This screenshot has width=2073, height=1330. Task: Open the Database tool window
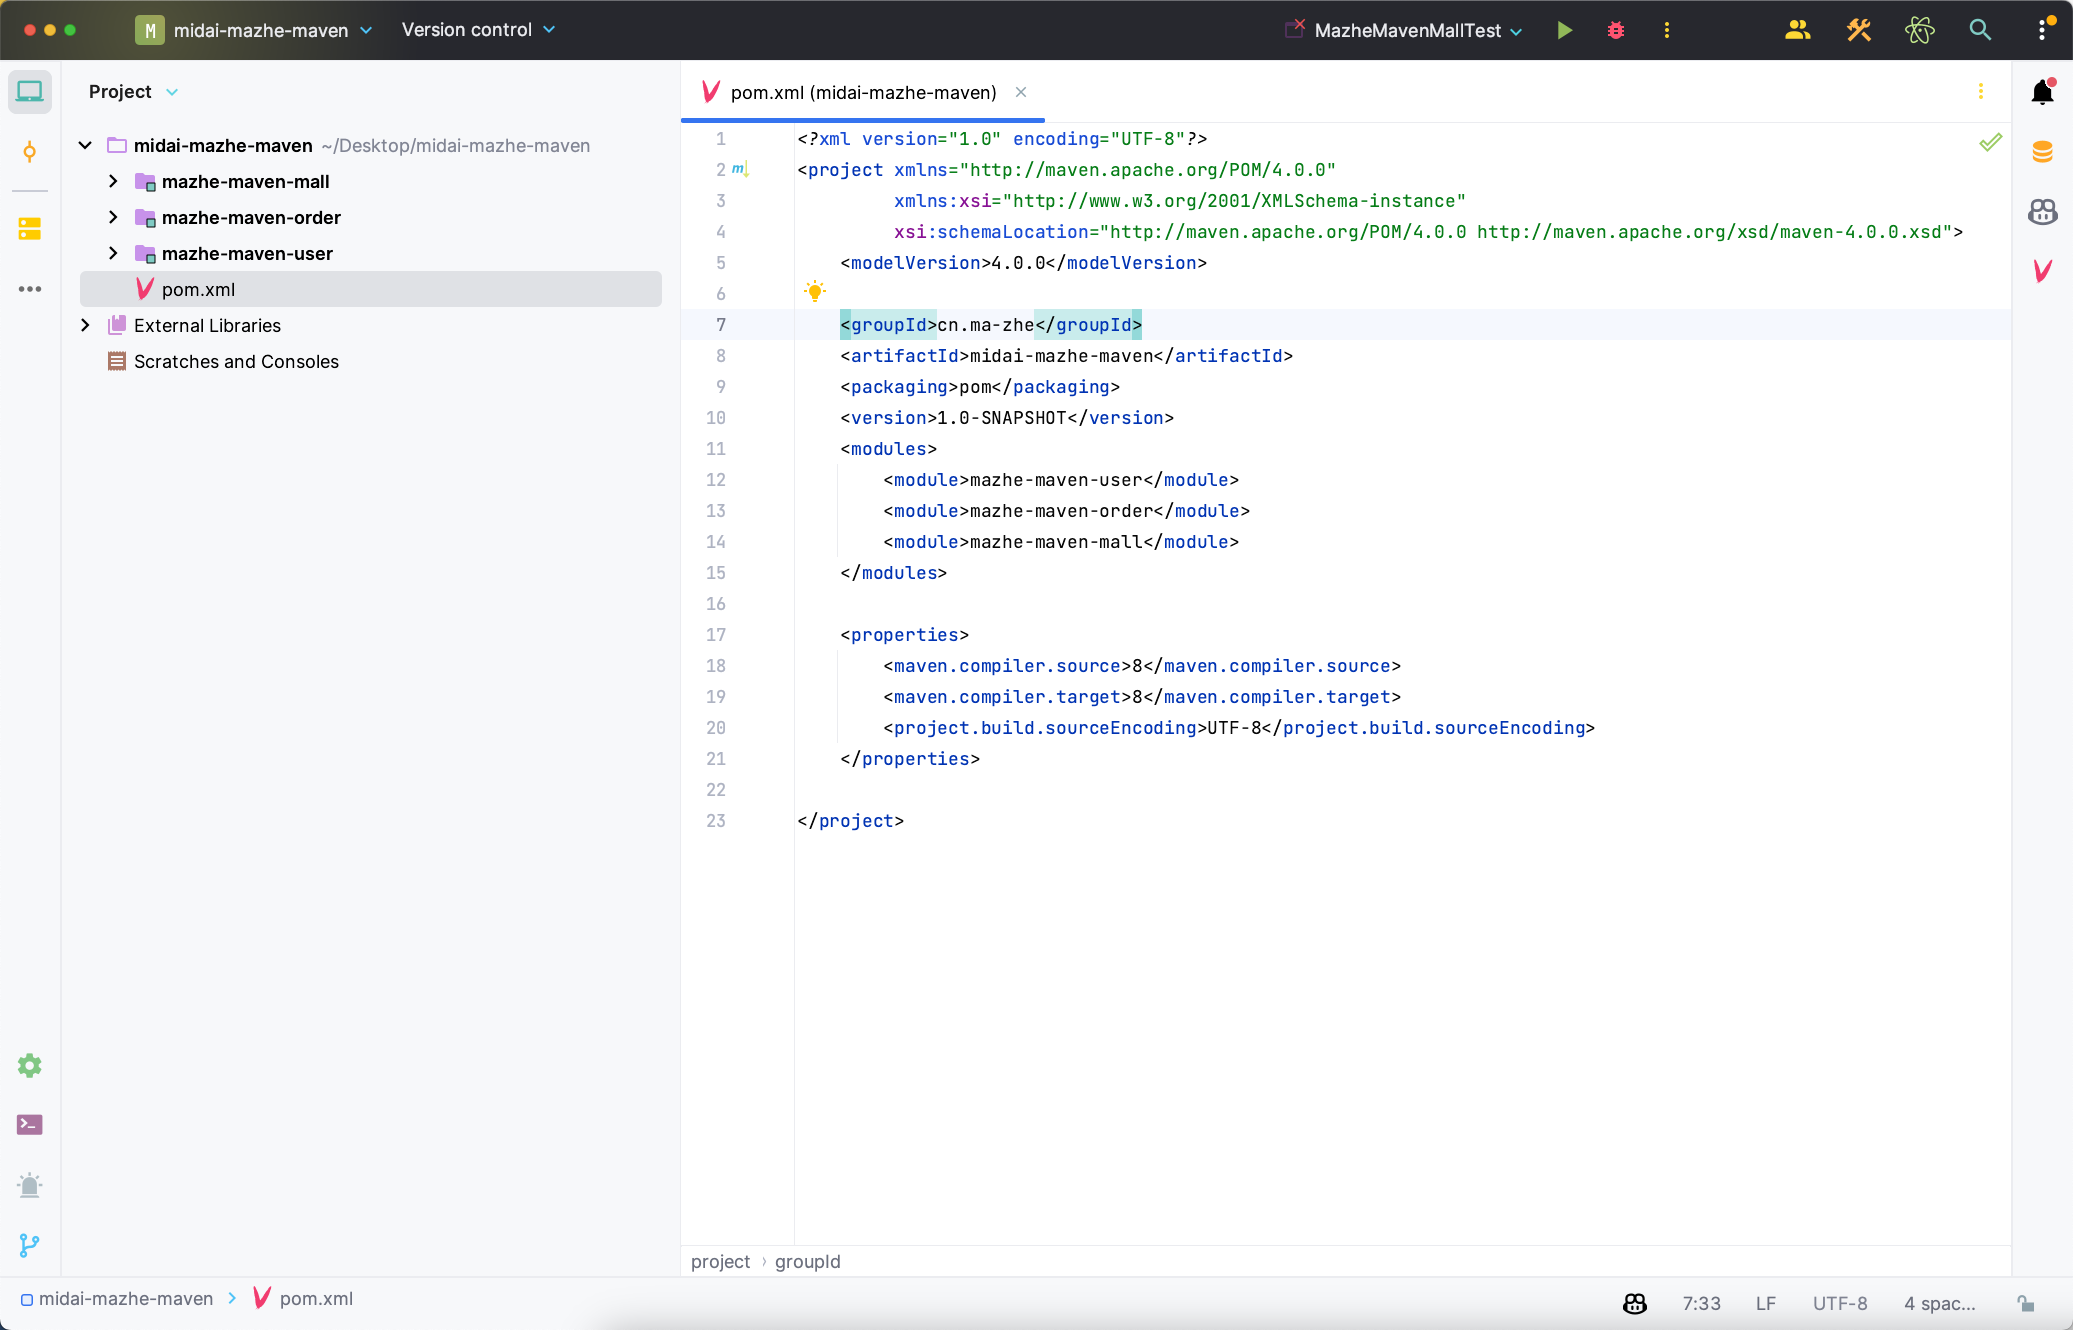point(2042,152)
